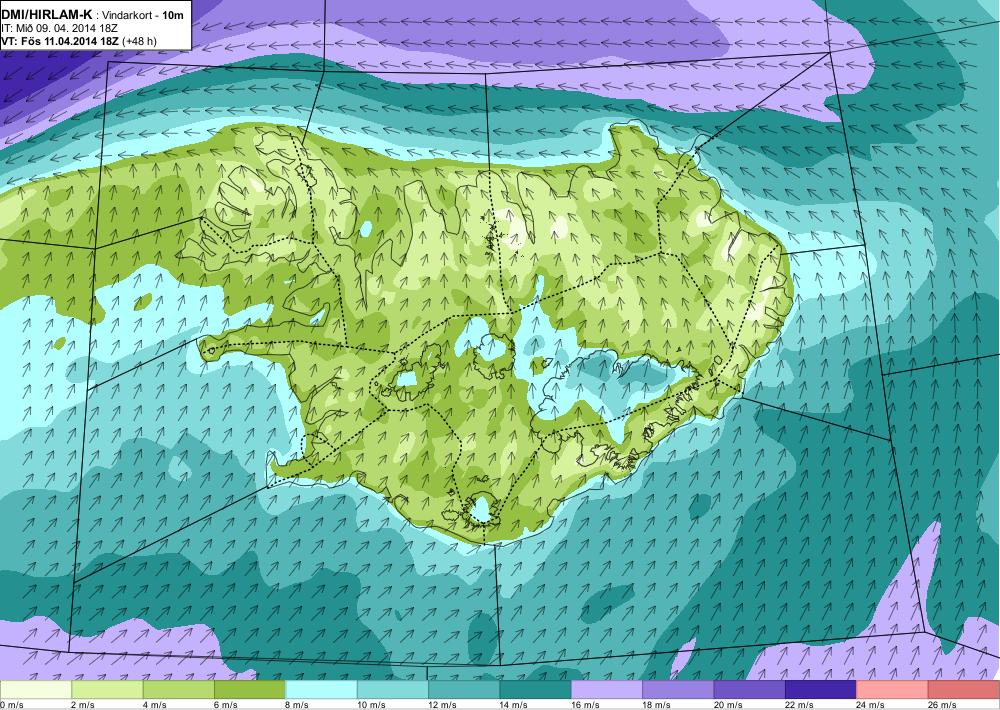The width and height of the screenshot is (1000, 710).
Task: Click the '24 m/s' legend label
Action: 872,705
